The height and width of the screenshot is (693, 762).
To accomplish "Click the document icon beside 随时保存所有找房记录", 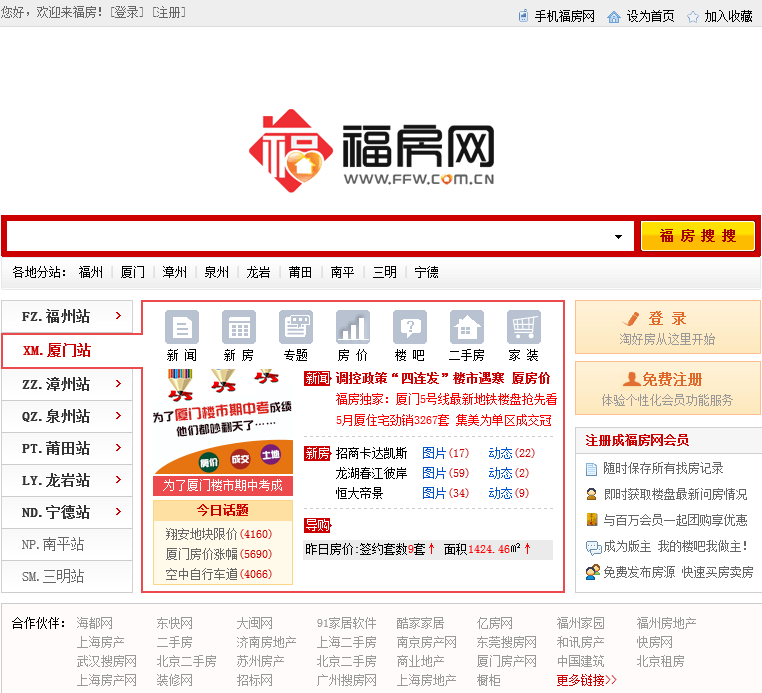I will [591, 469].
